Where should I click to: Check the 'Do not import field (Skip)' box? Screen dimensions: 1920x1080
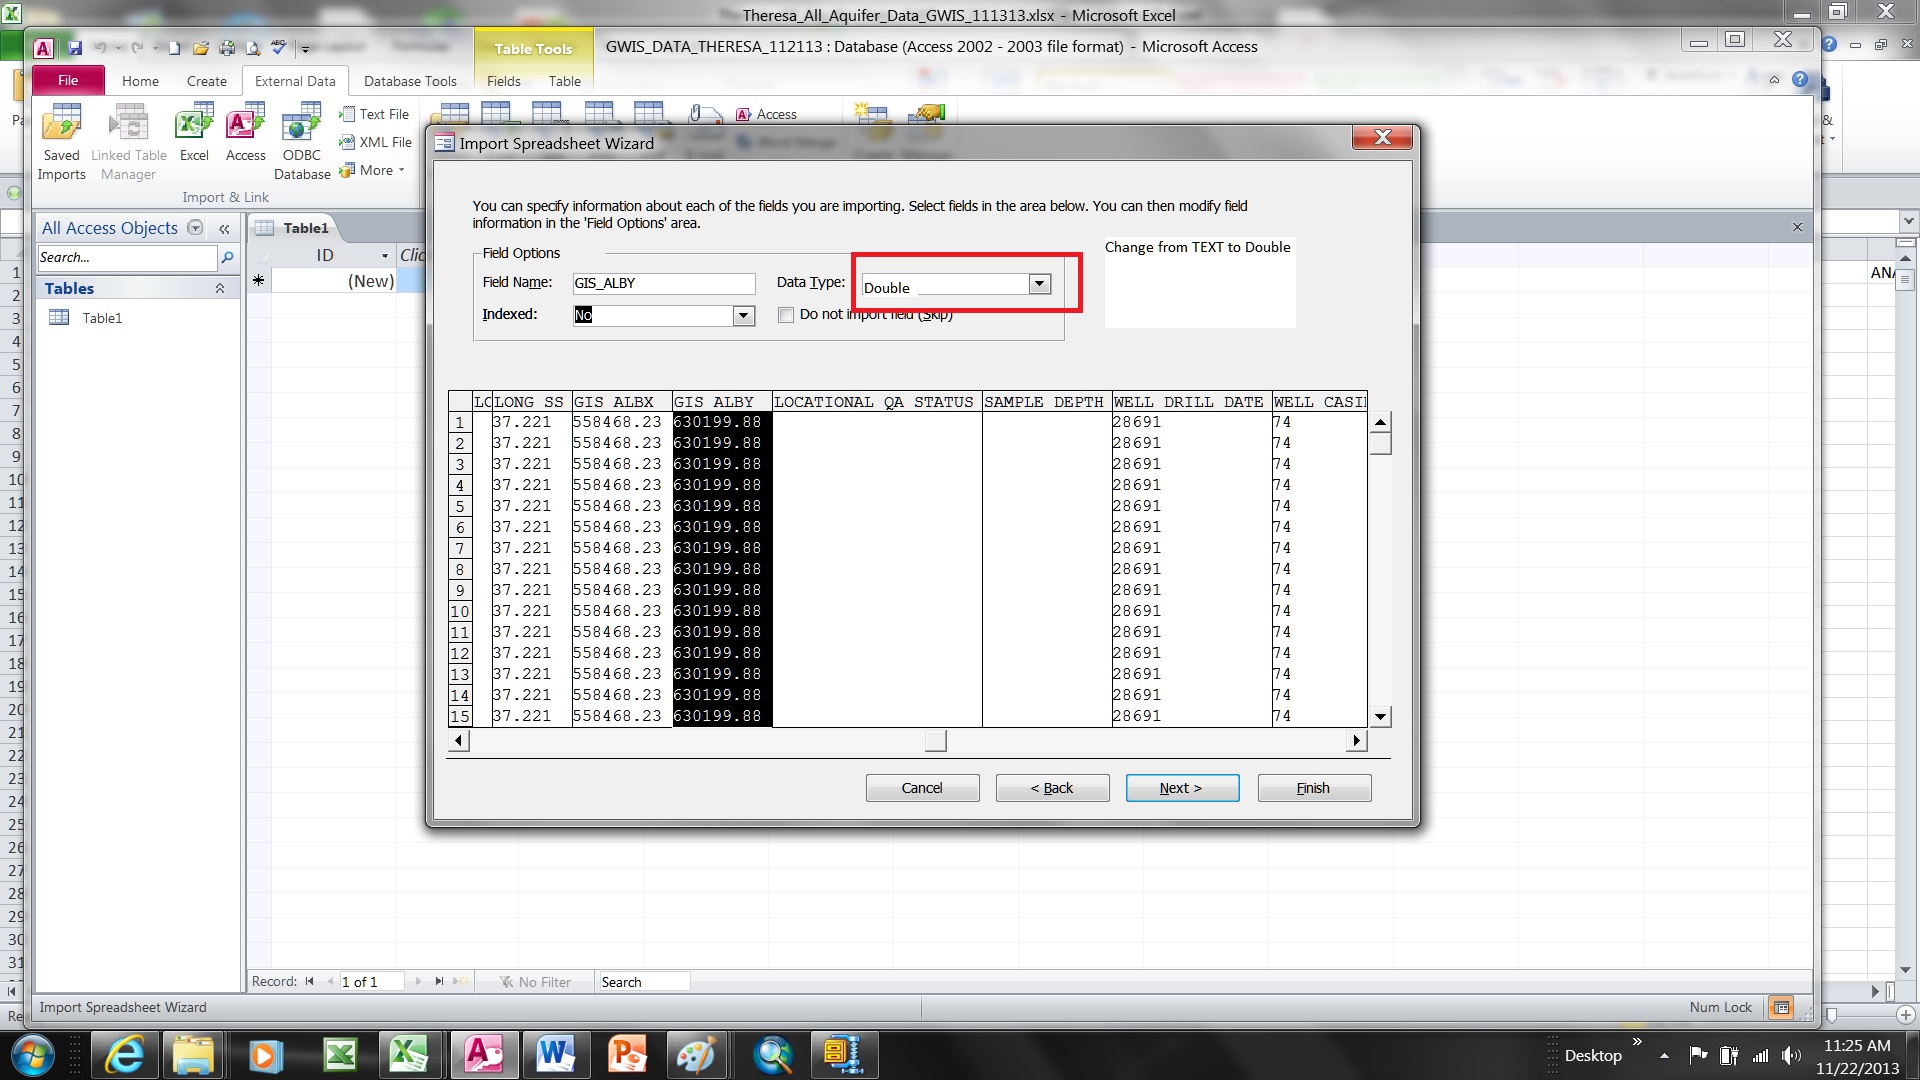click(786, 315)
